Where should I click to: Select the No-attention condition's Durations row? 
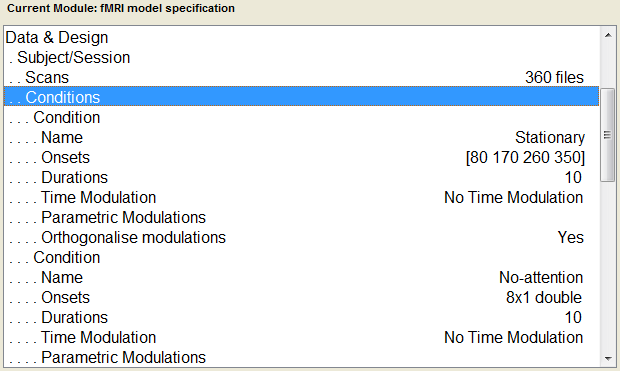[x=302, y=317]
